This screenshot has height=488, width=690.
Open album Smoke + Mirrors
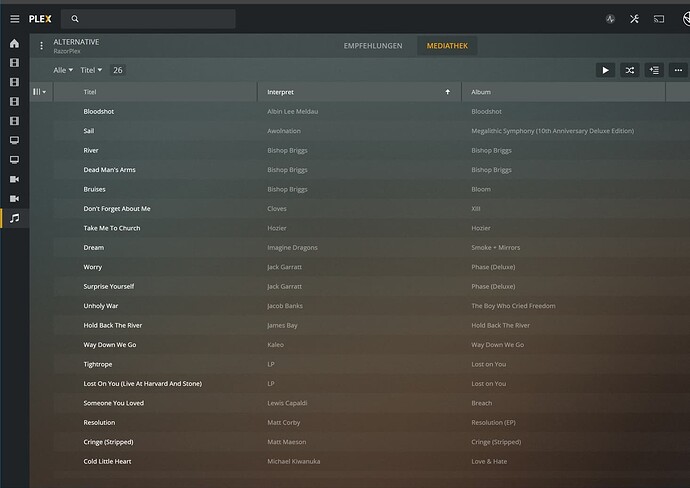(x=495, y=247)
